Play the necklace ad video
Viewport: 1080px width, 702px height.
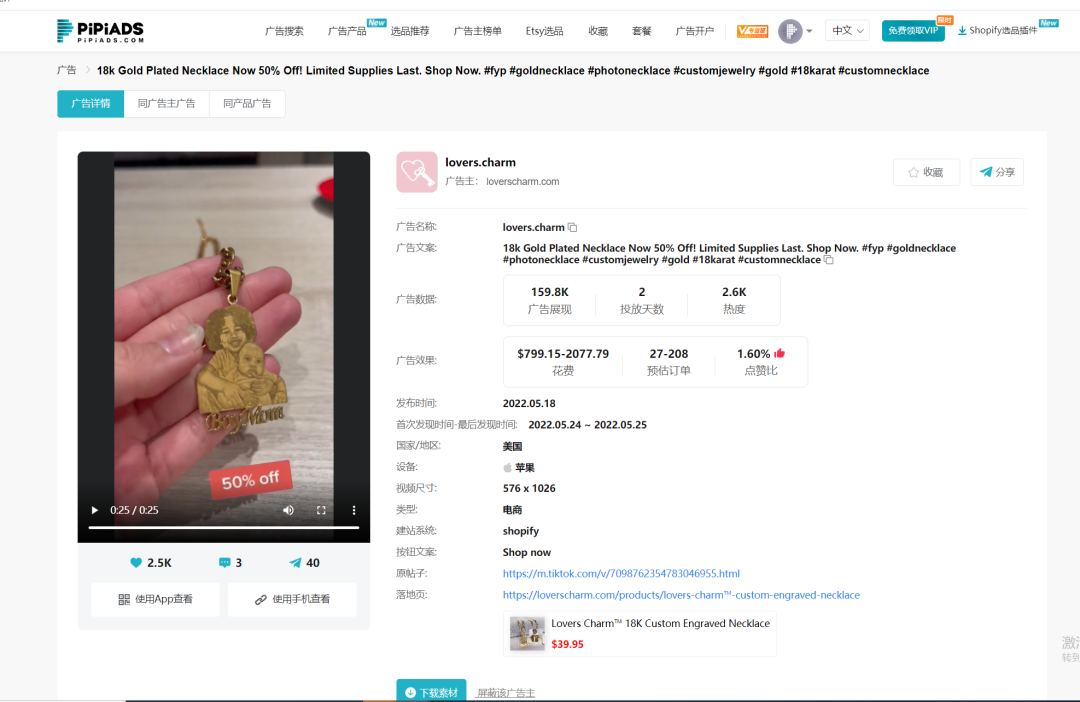pyautogui.click(x=95, y=510)
